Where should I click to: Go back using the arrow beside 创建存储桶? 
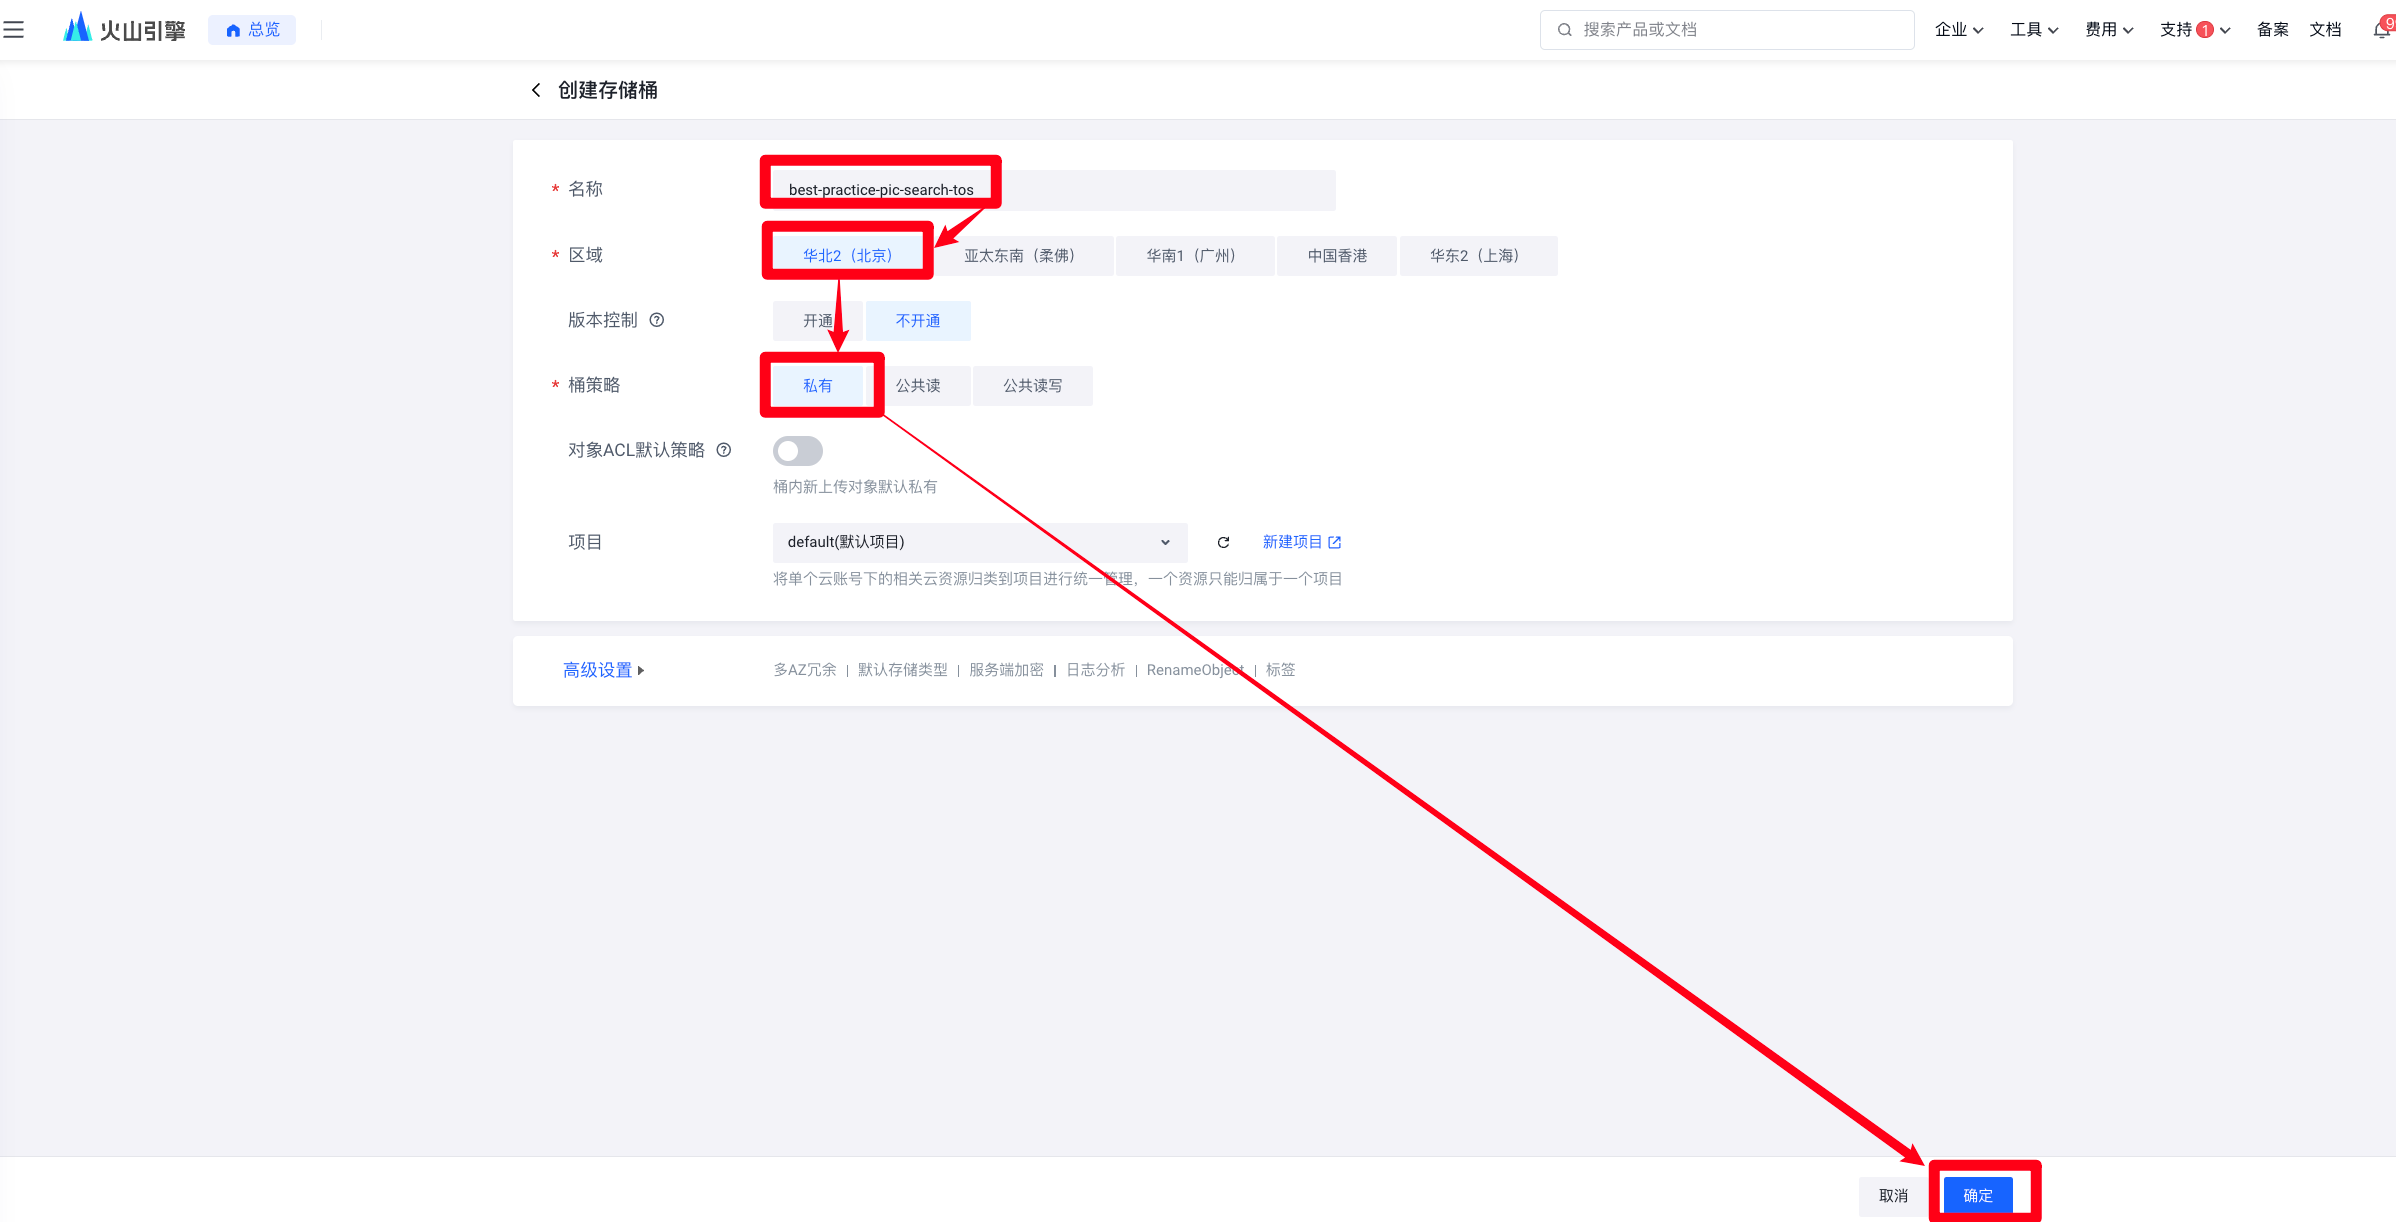pos(536,90)
